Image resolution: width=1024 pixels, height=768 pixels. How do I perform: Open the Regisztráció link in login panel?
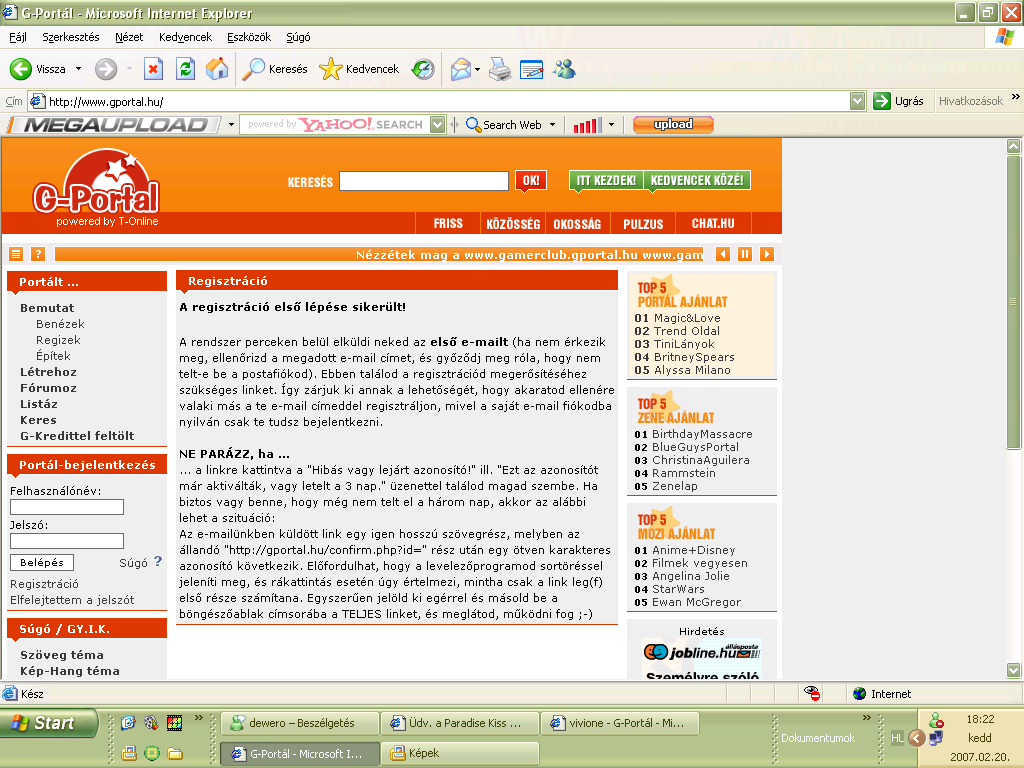coord(44,584)
